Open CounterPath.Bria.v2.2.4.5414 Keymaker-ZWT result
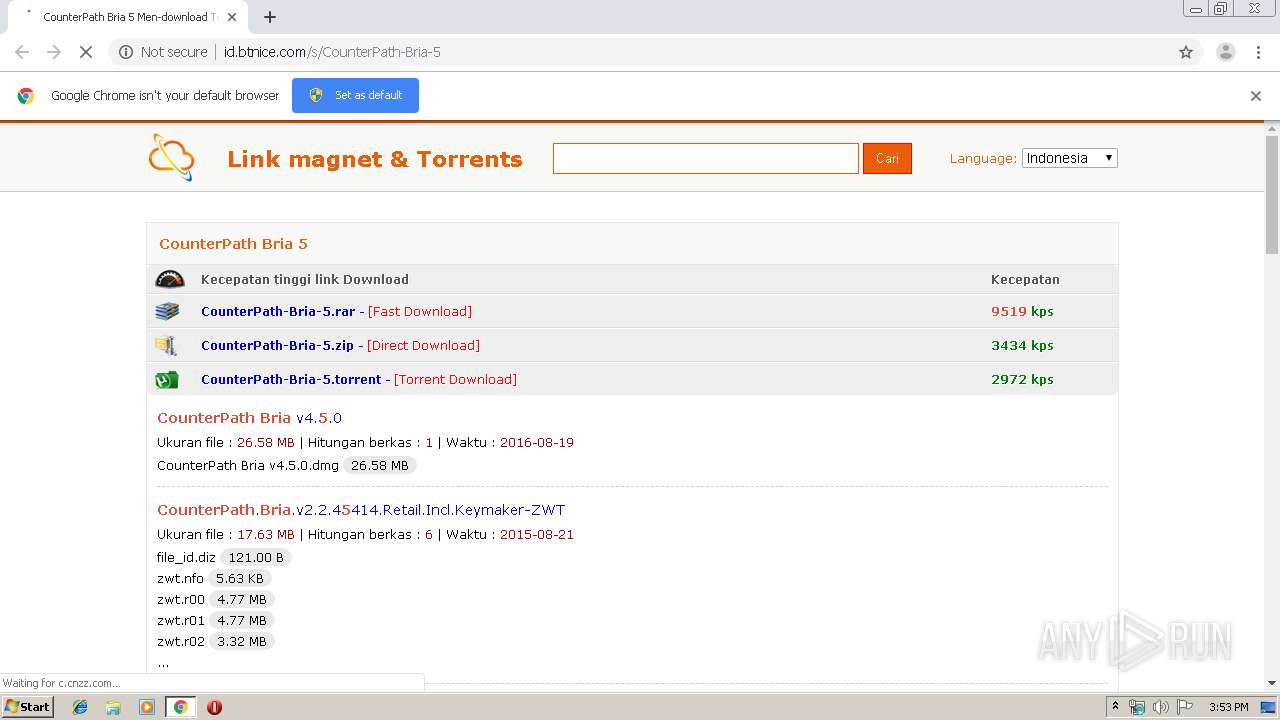 361,510
